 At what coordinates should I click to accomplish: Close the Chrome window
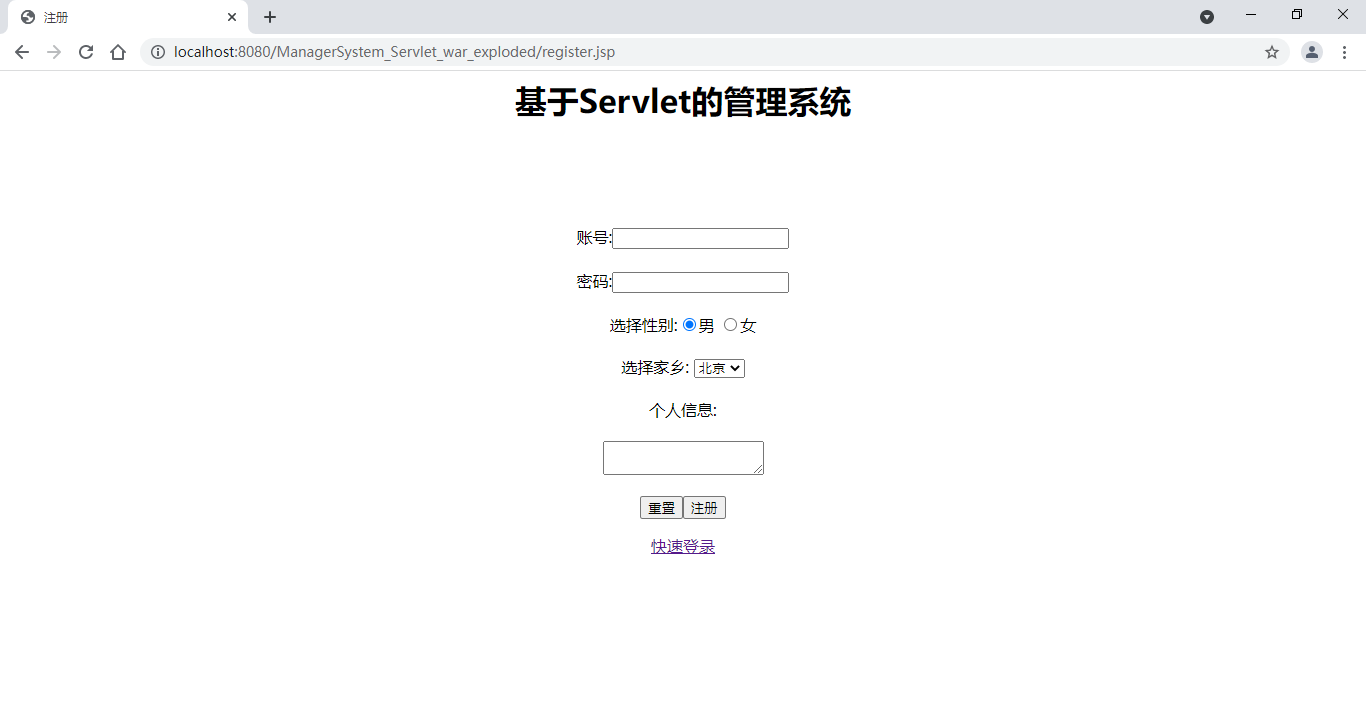1343,14
